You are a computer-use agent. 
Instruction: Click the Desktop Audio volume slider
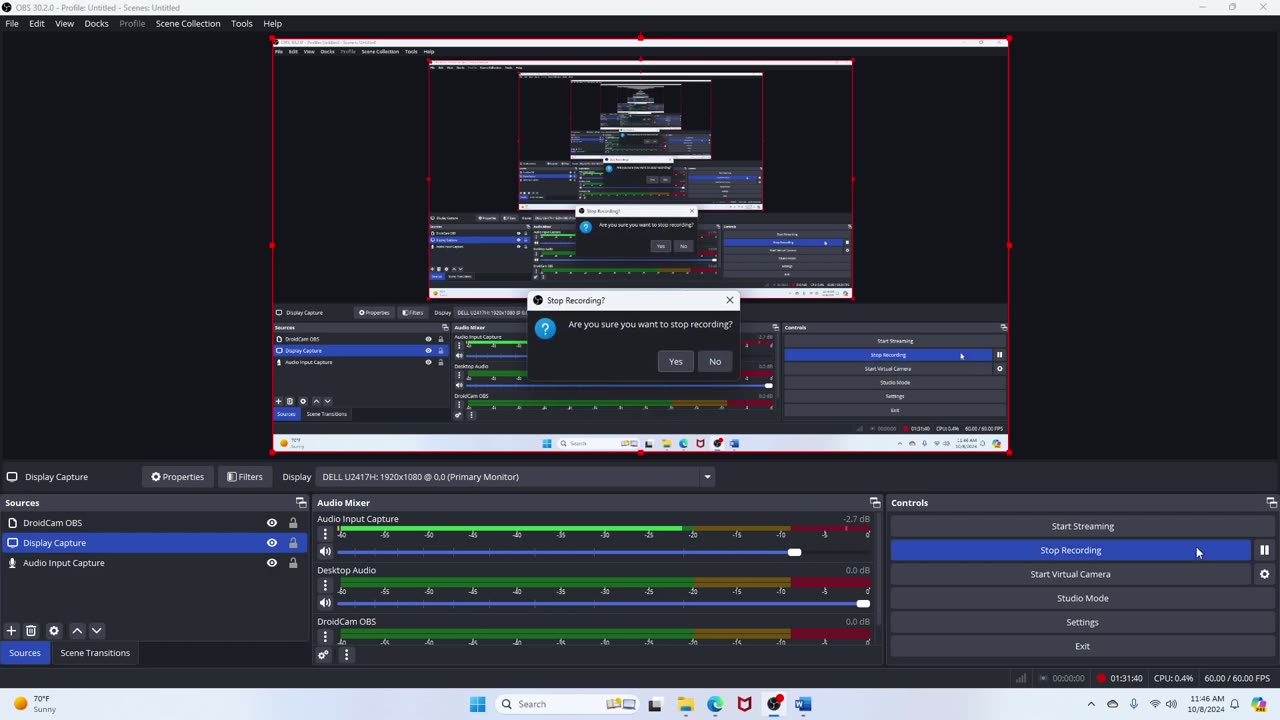pyautogui.click(x=604, y=603)
